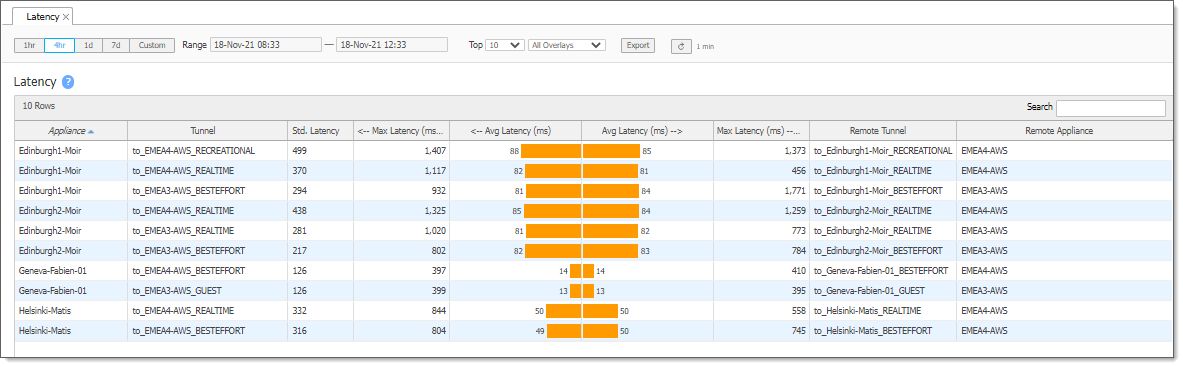The width and height of the screenshot is (1183, 367).
Task: Sort by left Avg Latency header
Action: point(515,131)
